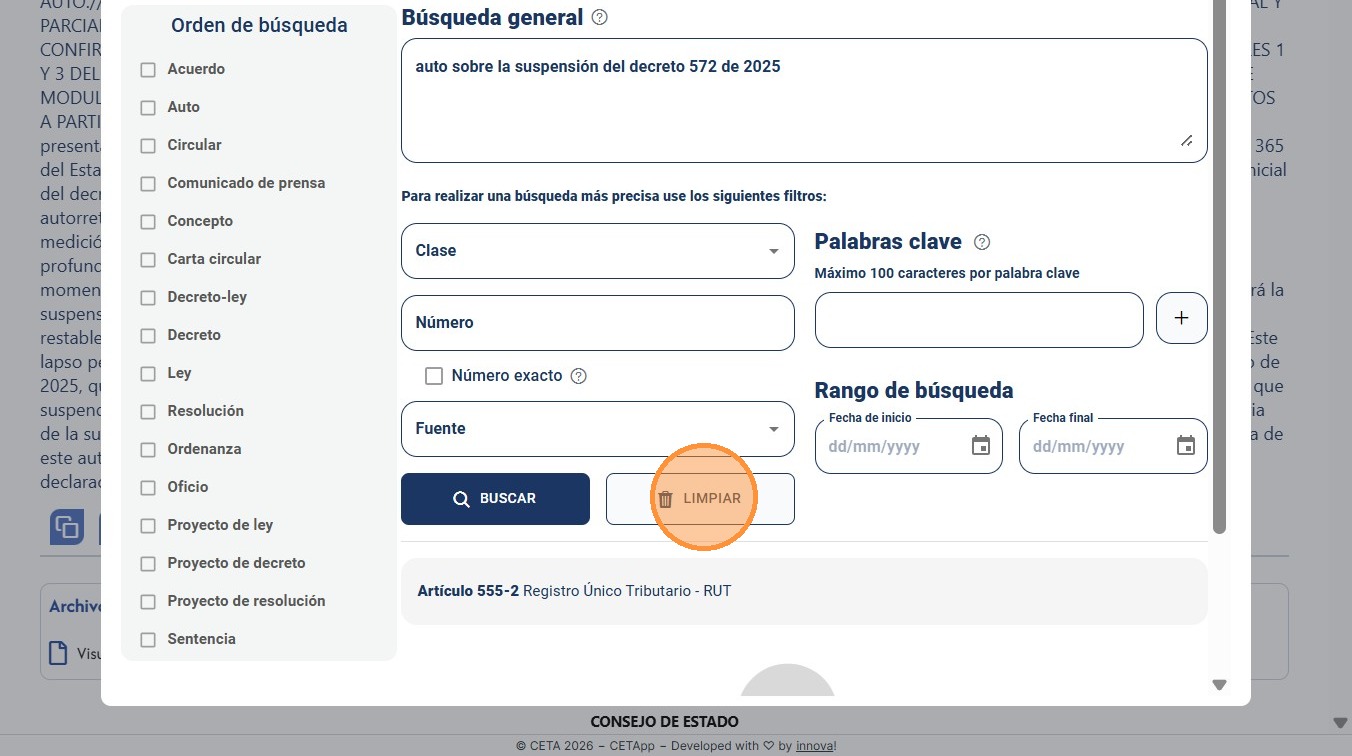Open help icon beside Búsqueda general

tap(599, 17)
